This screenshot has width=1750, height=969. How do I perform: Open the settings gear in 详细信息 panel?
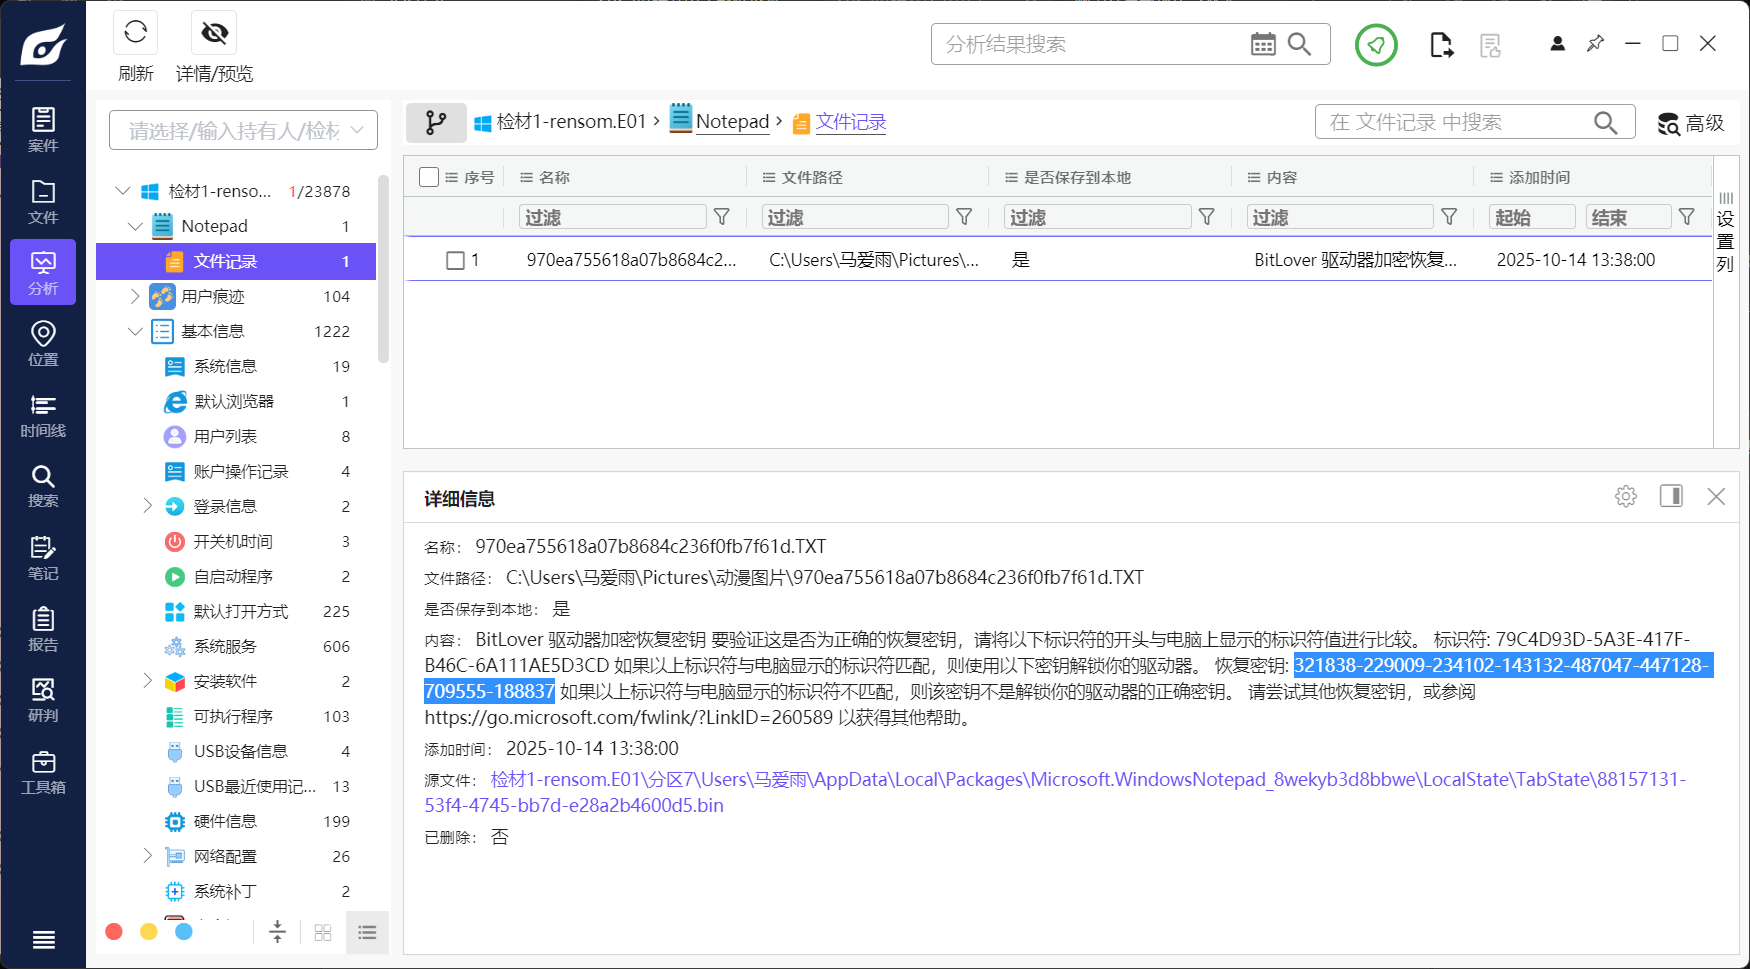point(1625,495)
